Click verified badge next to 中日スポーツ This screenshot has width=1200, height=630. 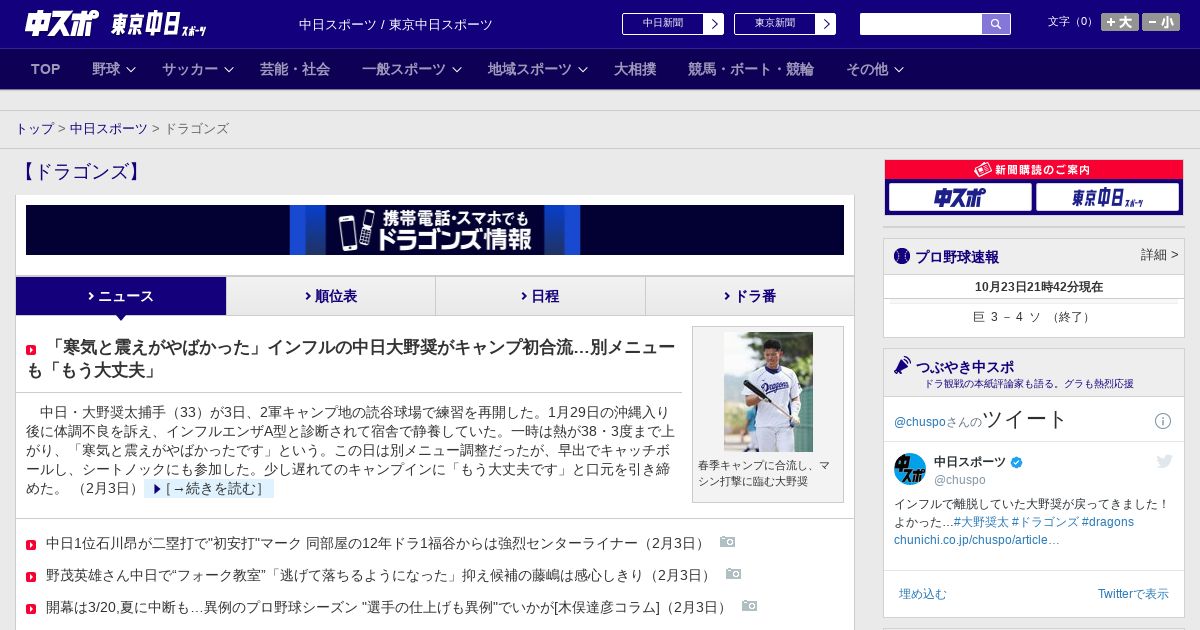pos(1017,462)
